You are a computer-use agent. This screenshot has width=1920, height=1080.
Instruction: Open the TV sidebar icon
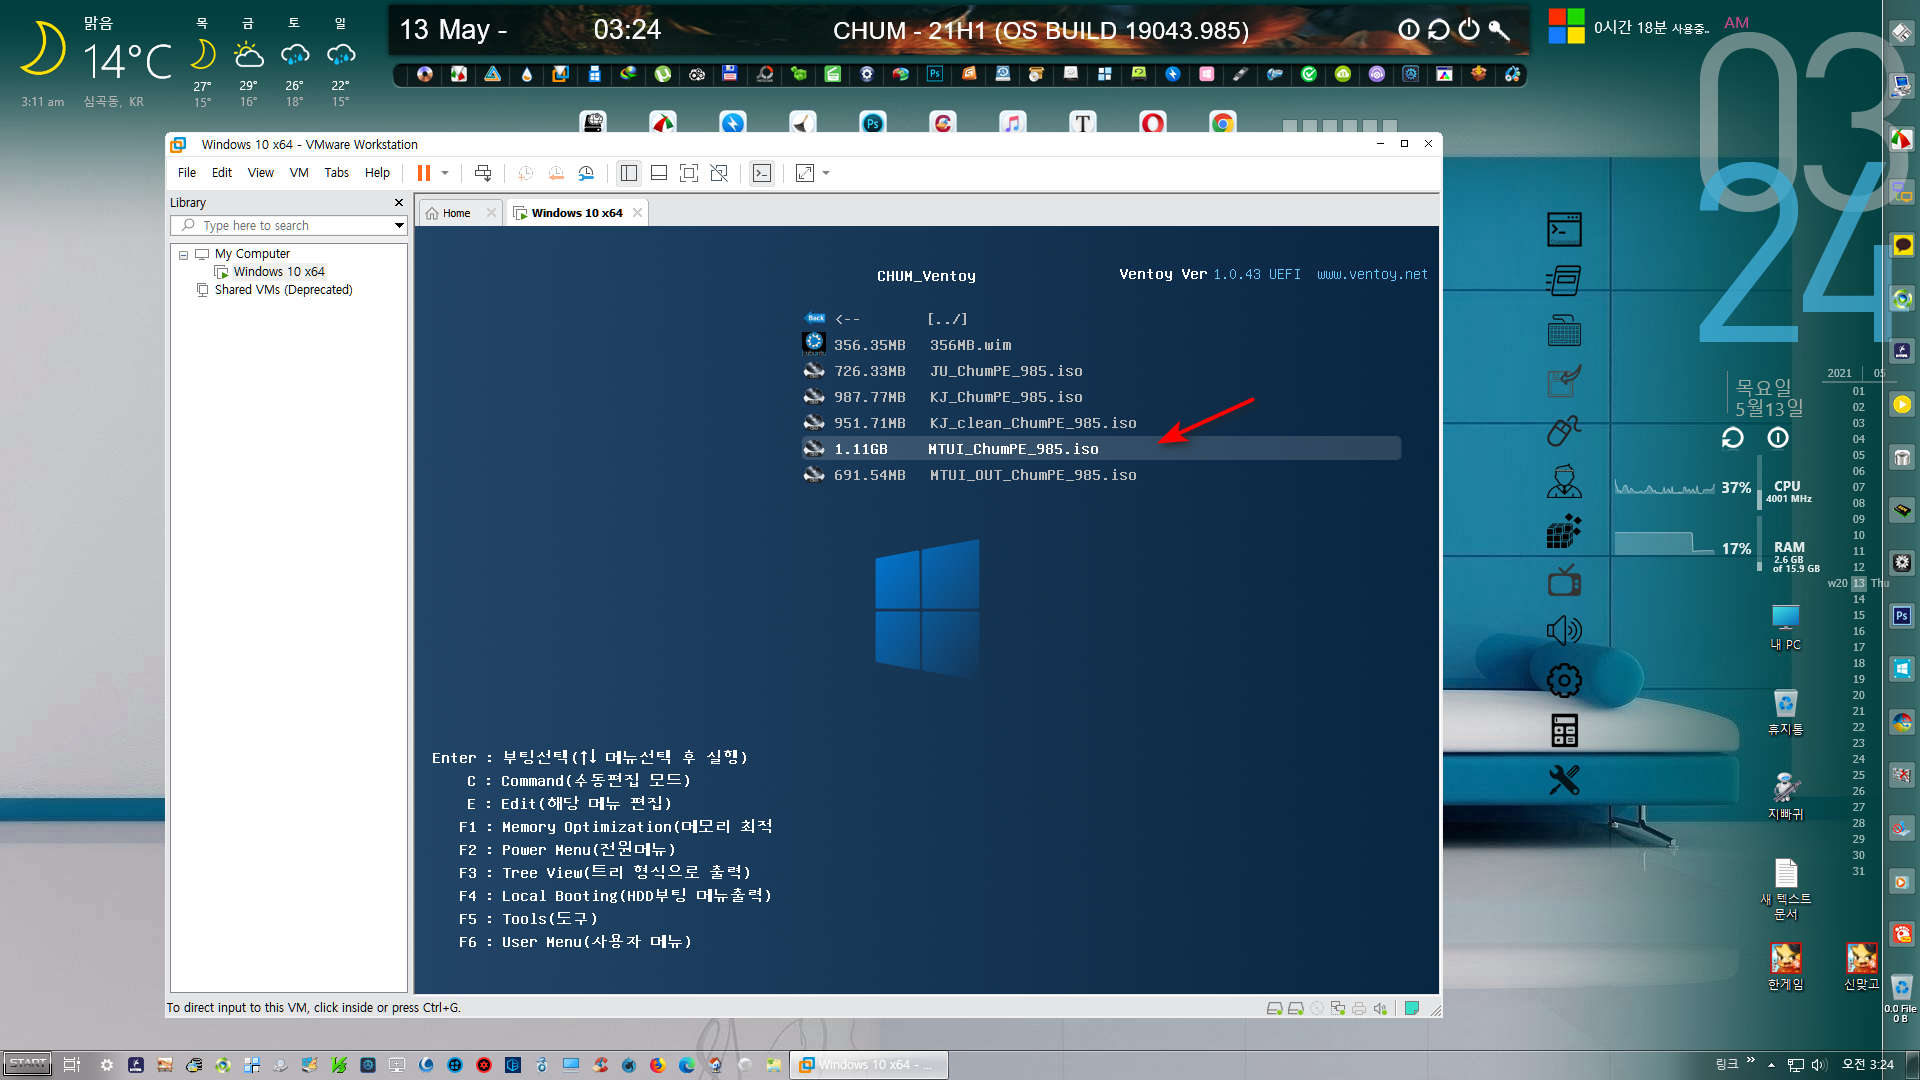click(x=1564, y=580)
